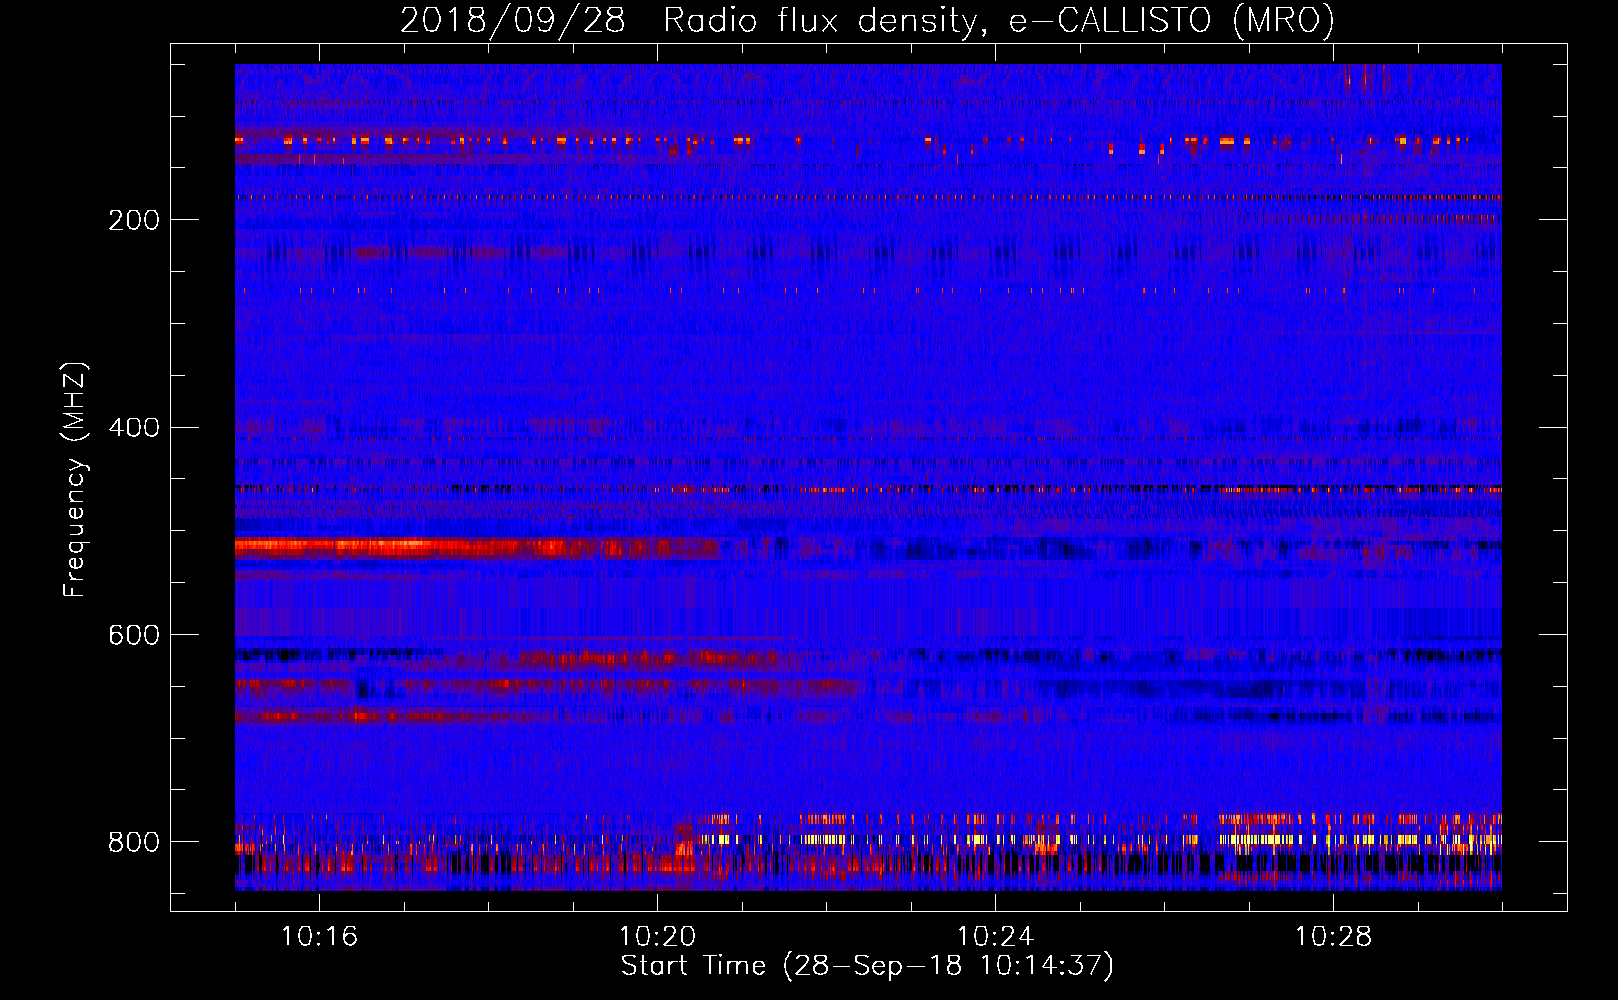This screenshot has height=1000, width=1618.
Task: Click the 10:16 time tick label
Action: (319, 936)
